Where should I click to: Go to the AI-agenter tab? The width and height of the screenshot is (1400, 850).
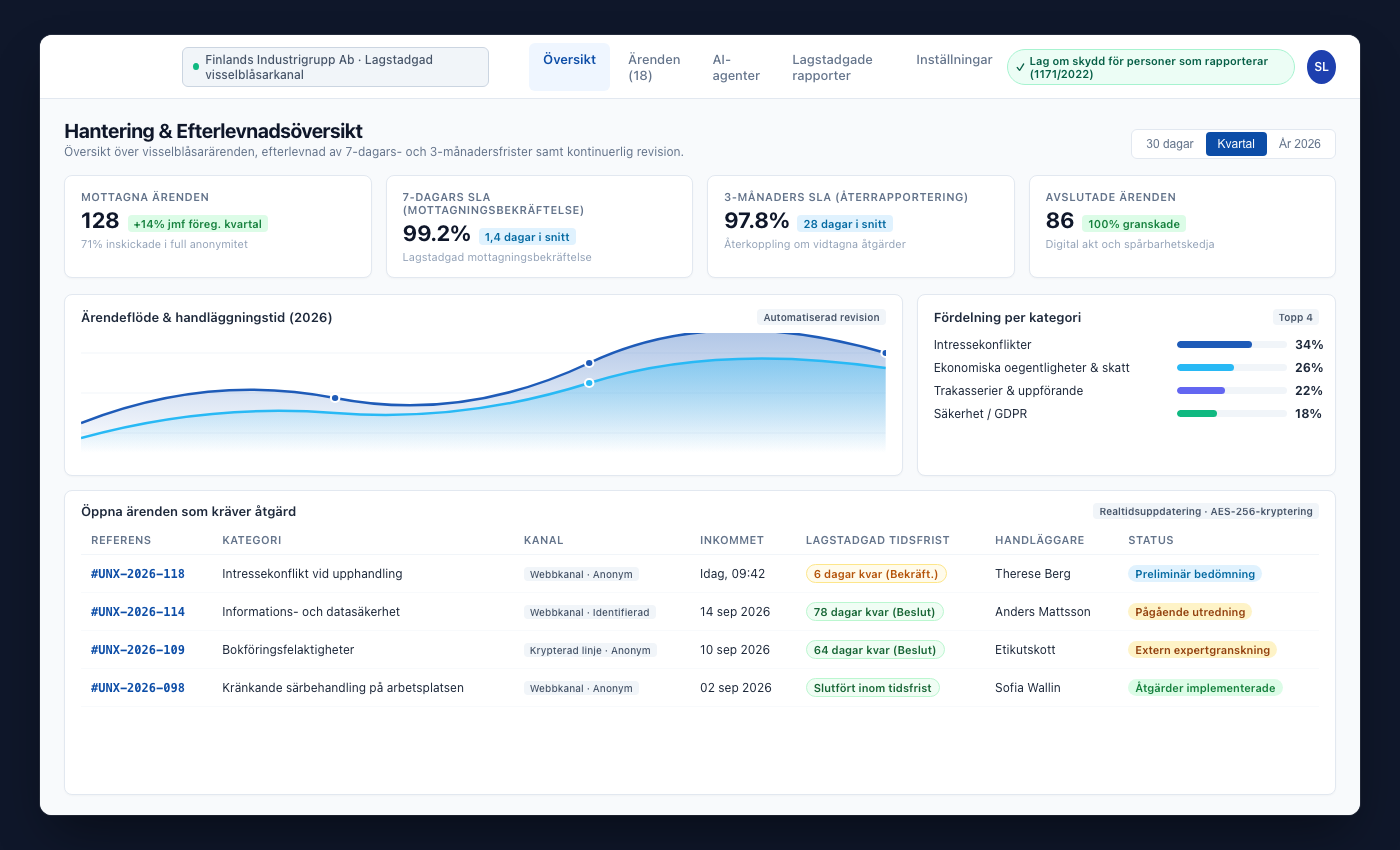click(x=738, y=67)
